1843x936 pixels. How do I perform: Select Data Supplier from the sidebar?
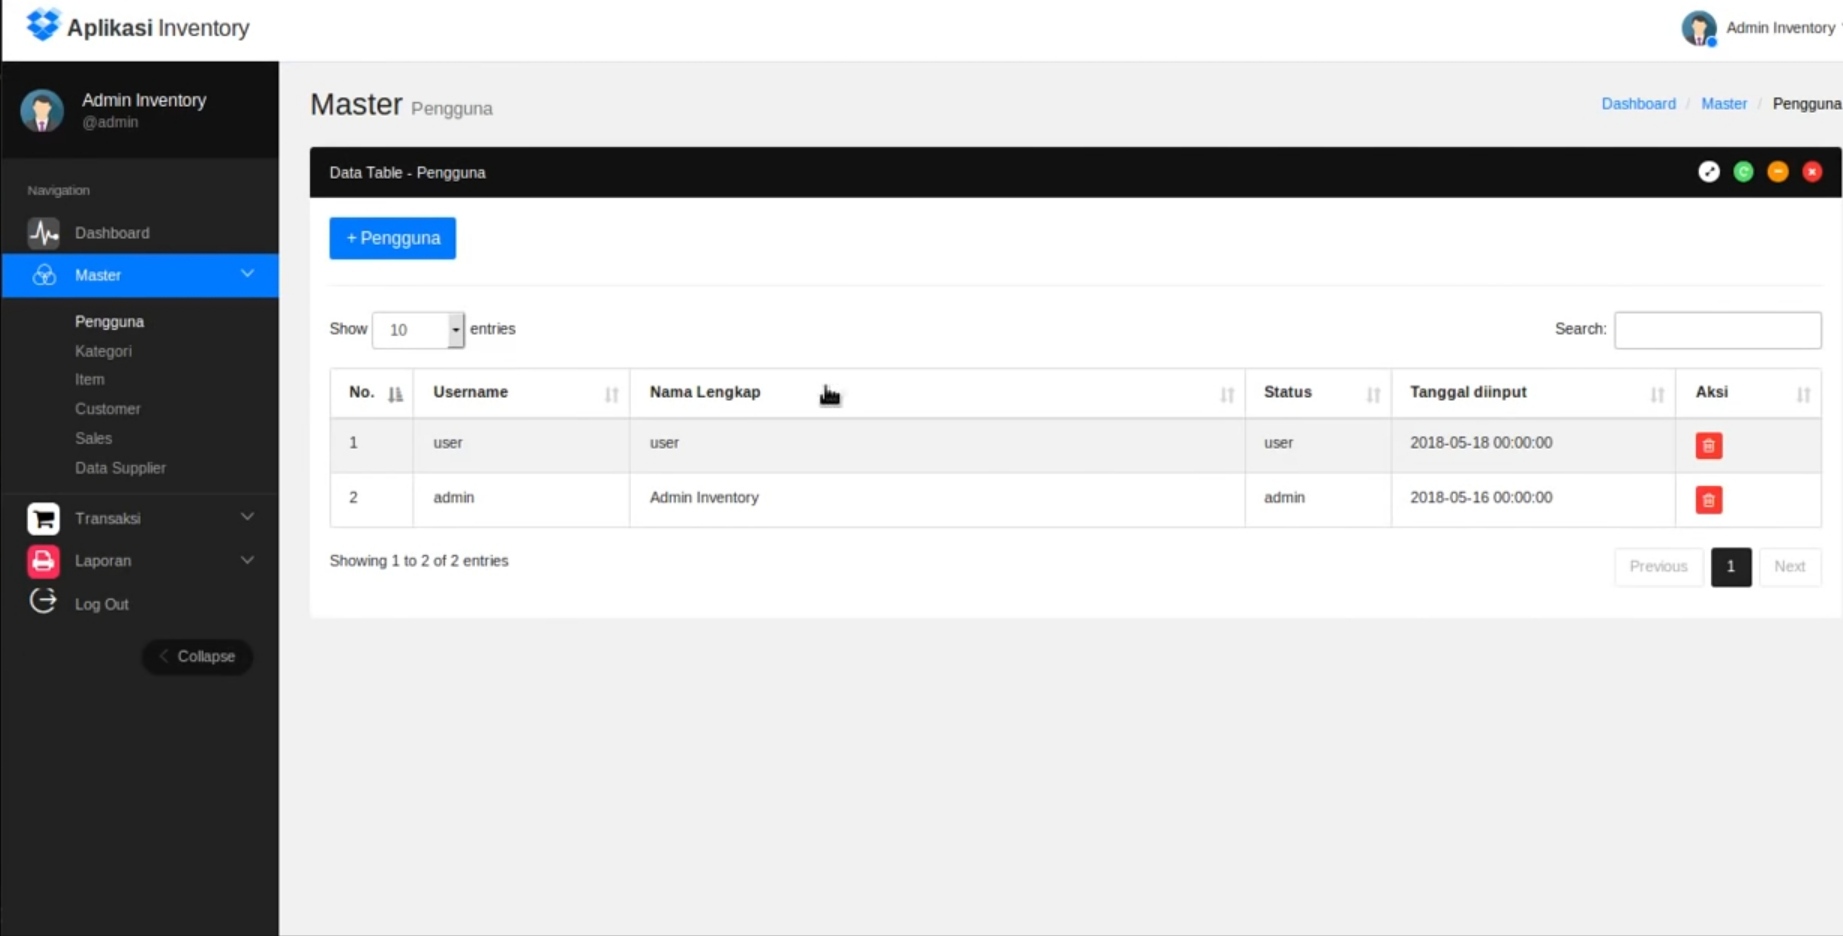click(x=120, y=468)
